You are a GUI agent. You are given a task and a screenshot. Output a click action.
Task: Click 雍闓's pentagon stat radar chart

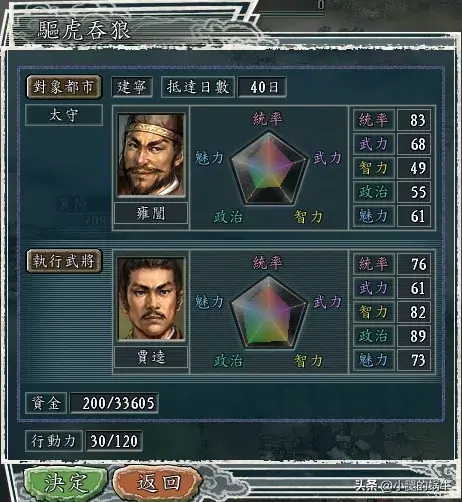click(x=269, y=168)
